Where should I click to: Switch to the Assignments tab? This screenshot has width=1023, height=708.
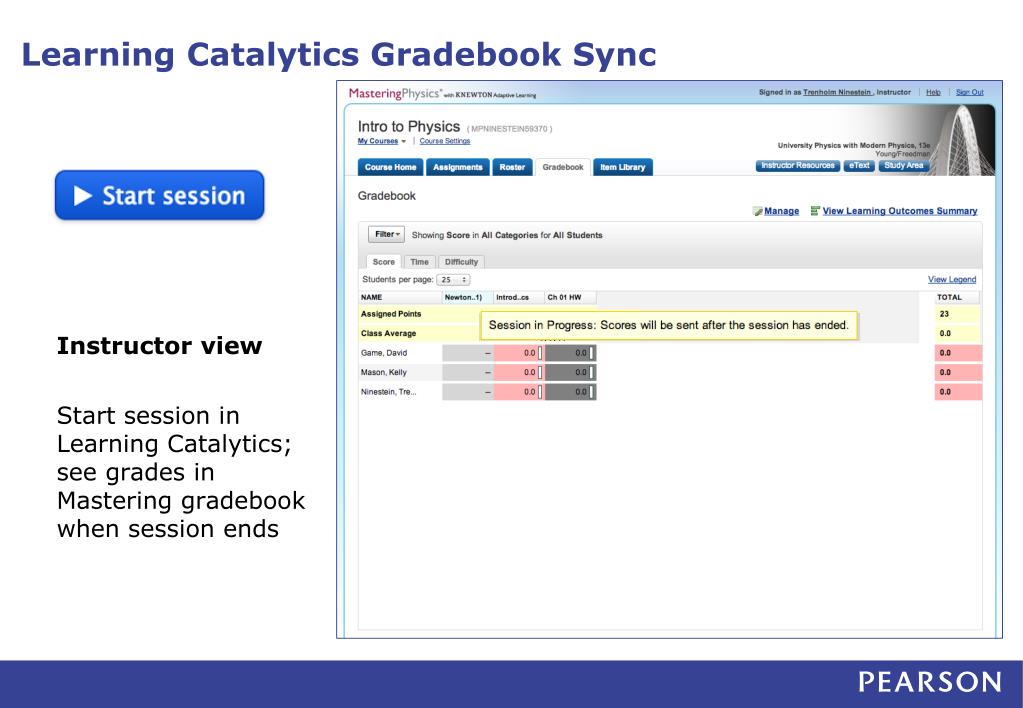pyautogui.click(x=457, y=167)
